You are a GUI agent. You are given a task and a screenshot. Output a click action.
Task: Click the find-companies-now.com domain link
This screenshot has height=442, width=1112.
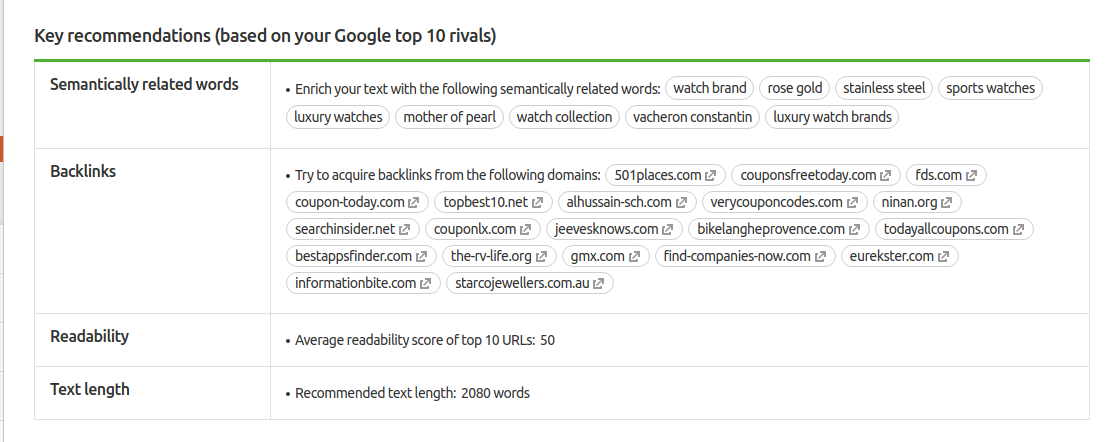pyautogui.click(x=737, y=256)
